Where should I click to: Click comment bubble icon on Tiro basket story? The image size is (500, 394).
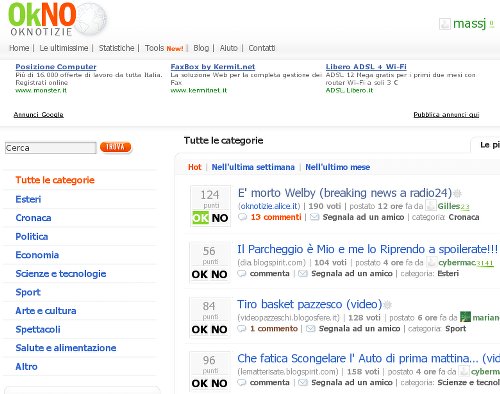pyautogui.click(x=241, y=329)
